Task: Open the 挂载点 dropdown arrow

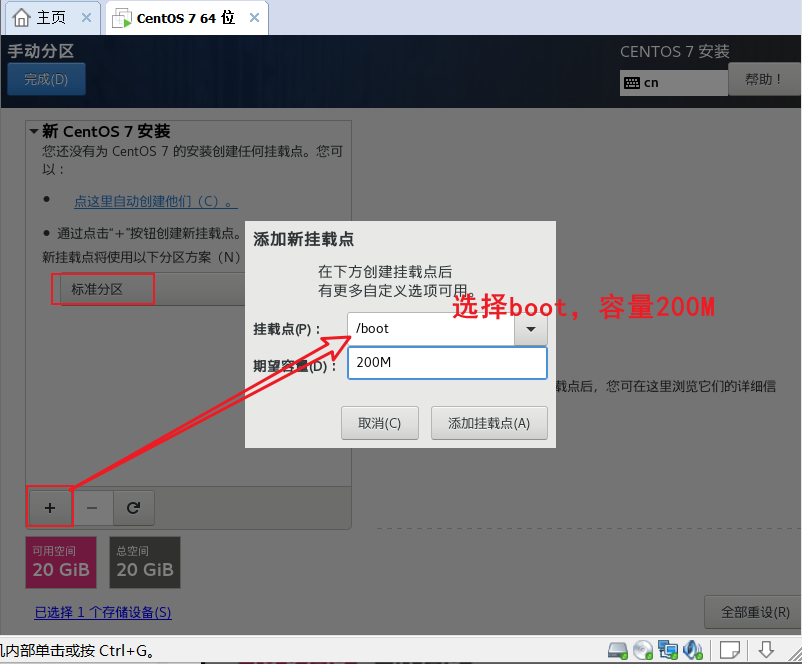Action: [x=531, y=329]
